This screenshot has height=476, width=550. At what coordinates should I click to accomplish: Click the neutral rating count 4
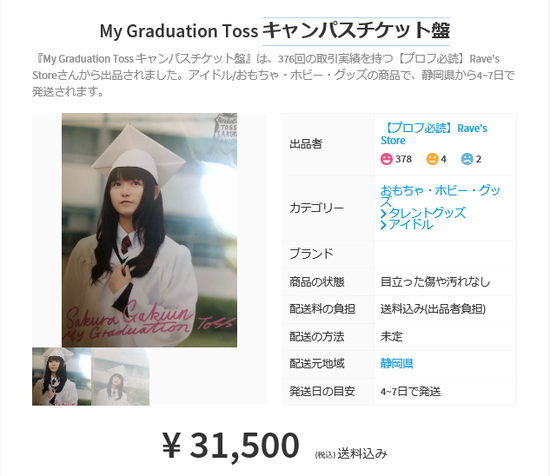pos(443,159)
